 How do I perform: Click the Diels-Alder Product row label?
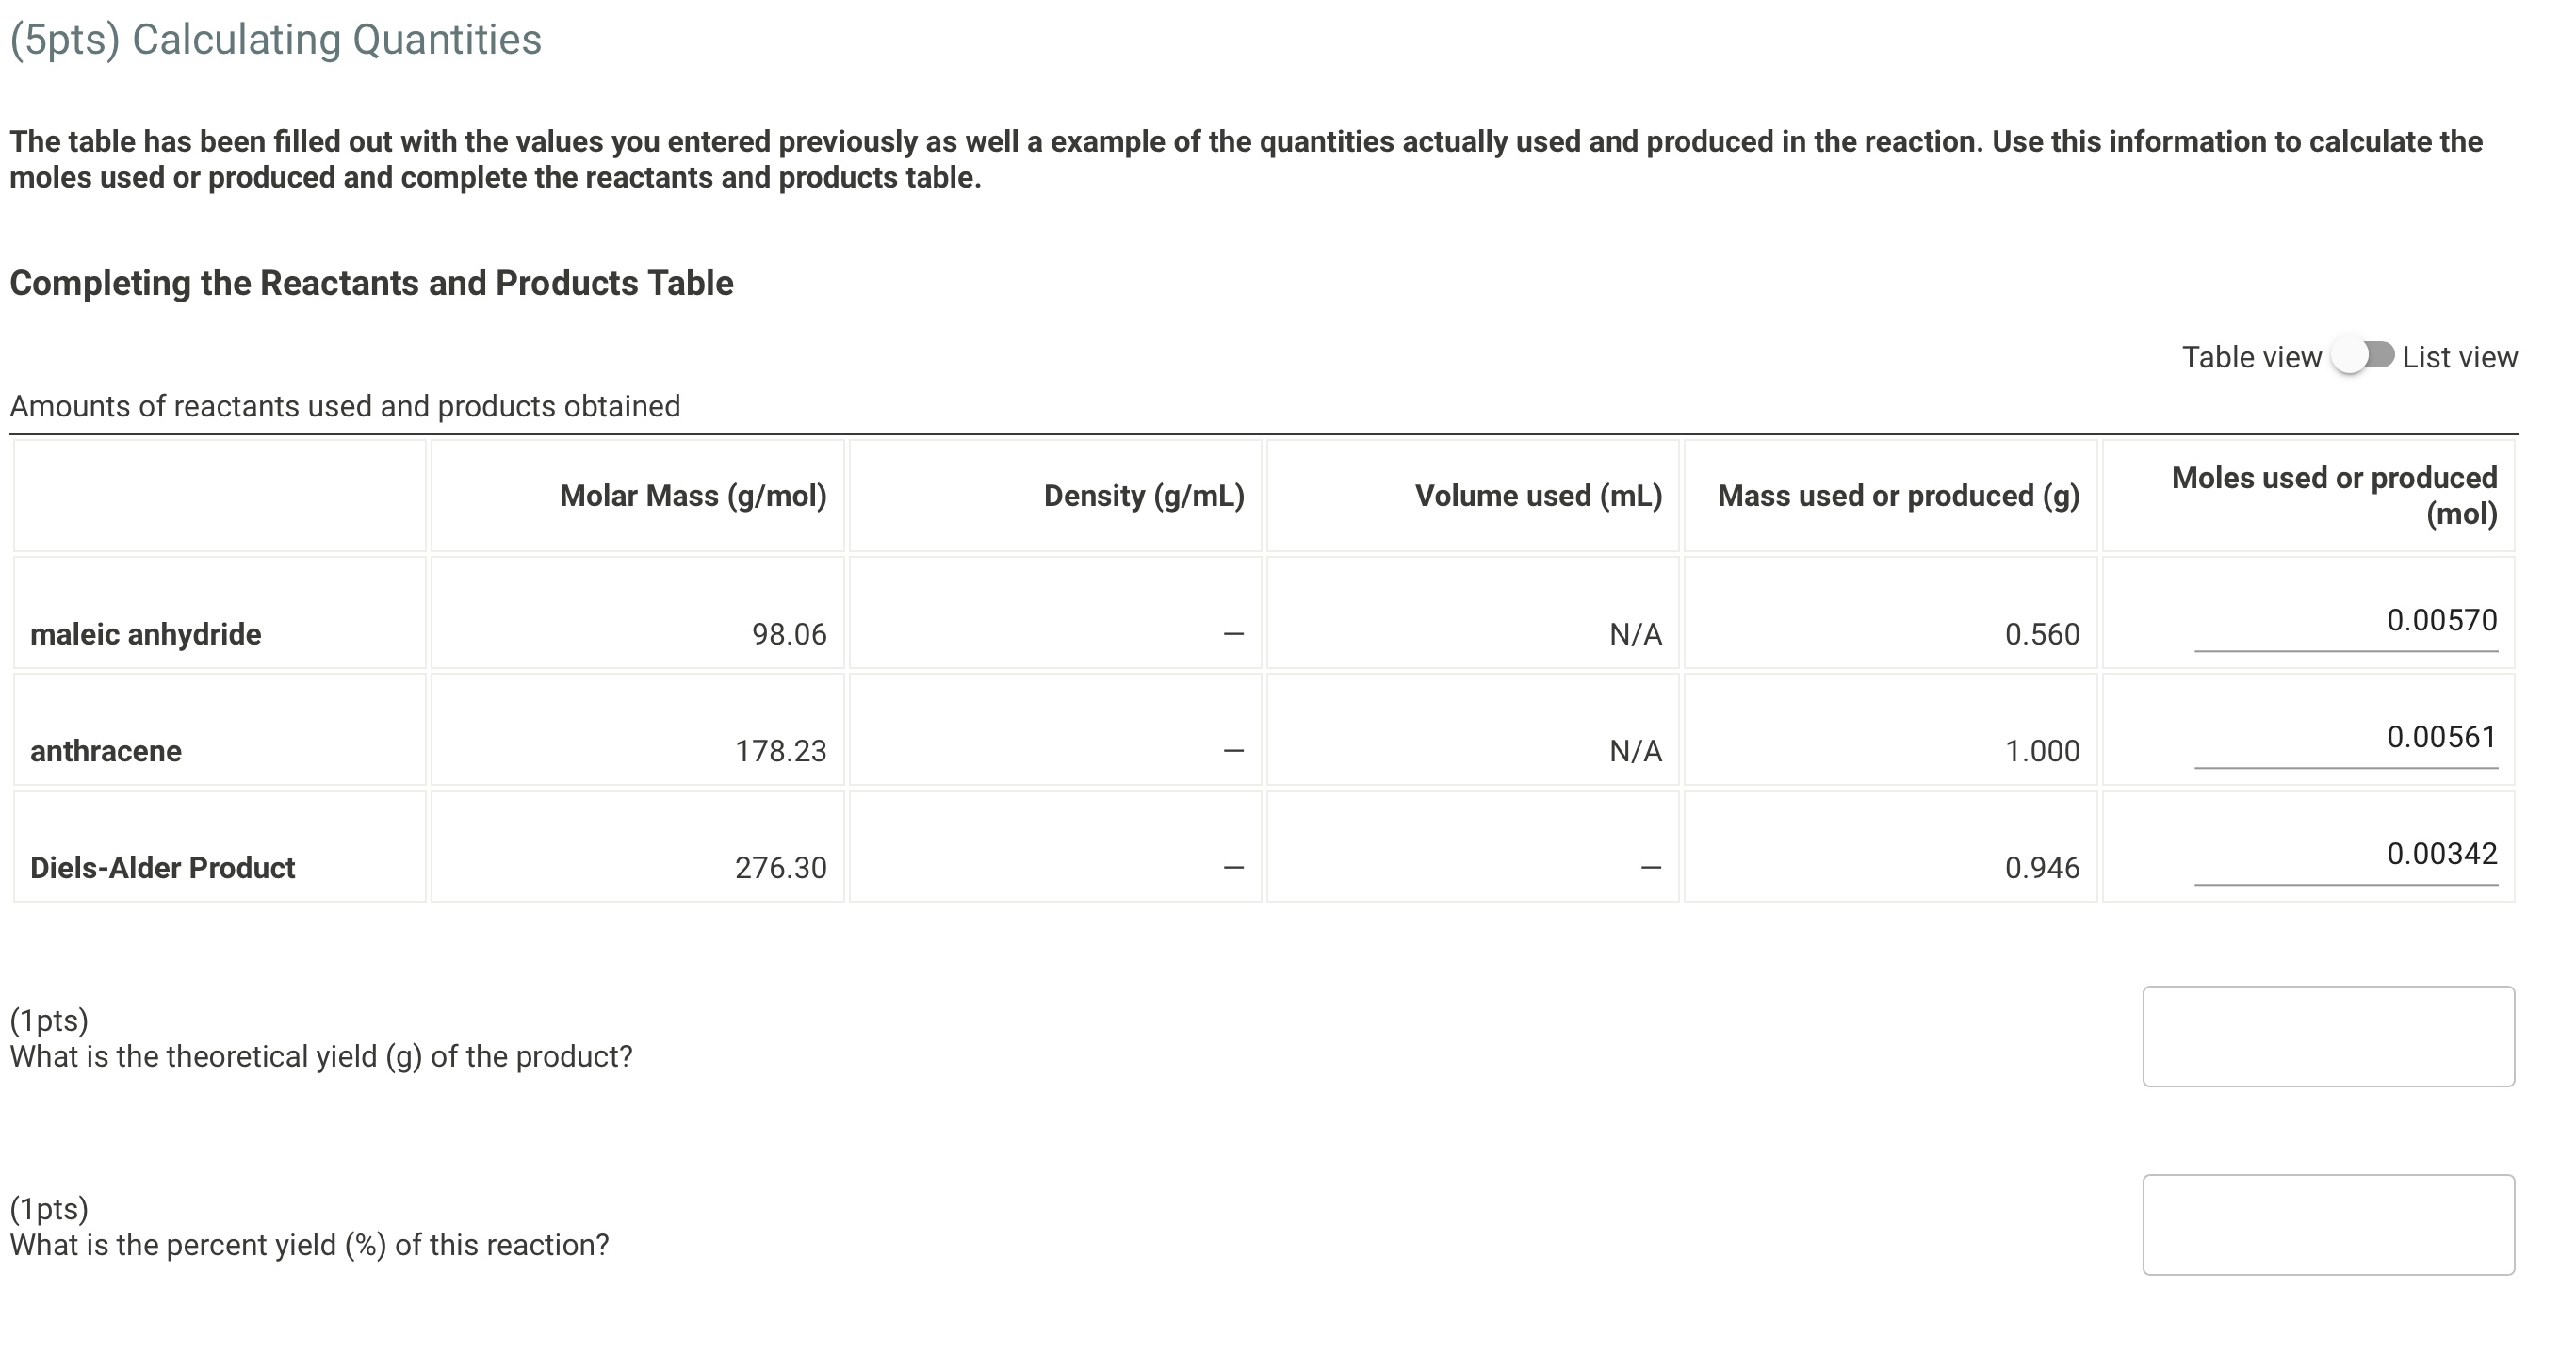tap(162, 867)
